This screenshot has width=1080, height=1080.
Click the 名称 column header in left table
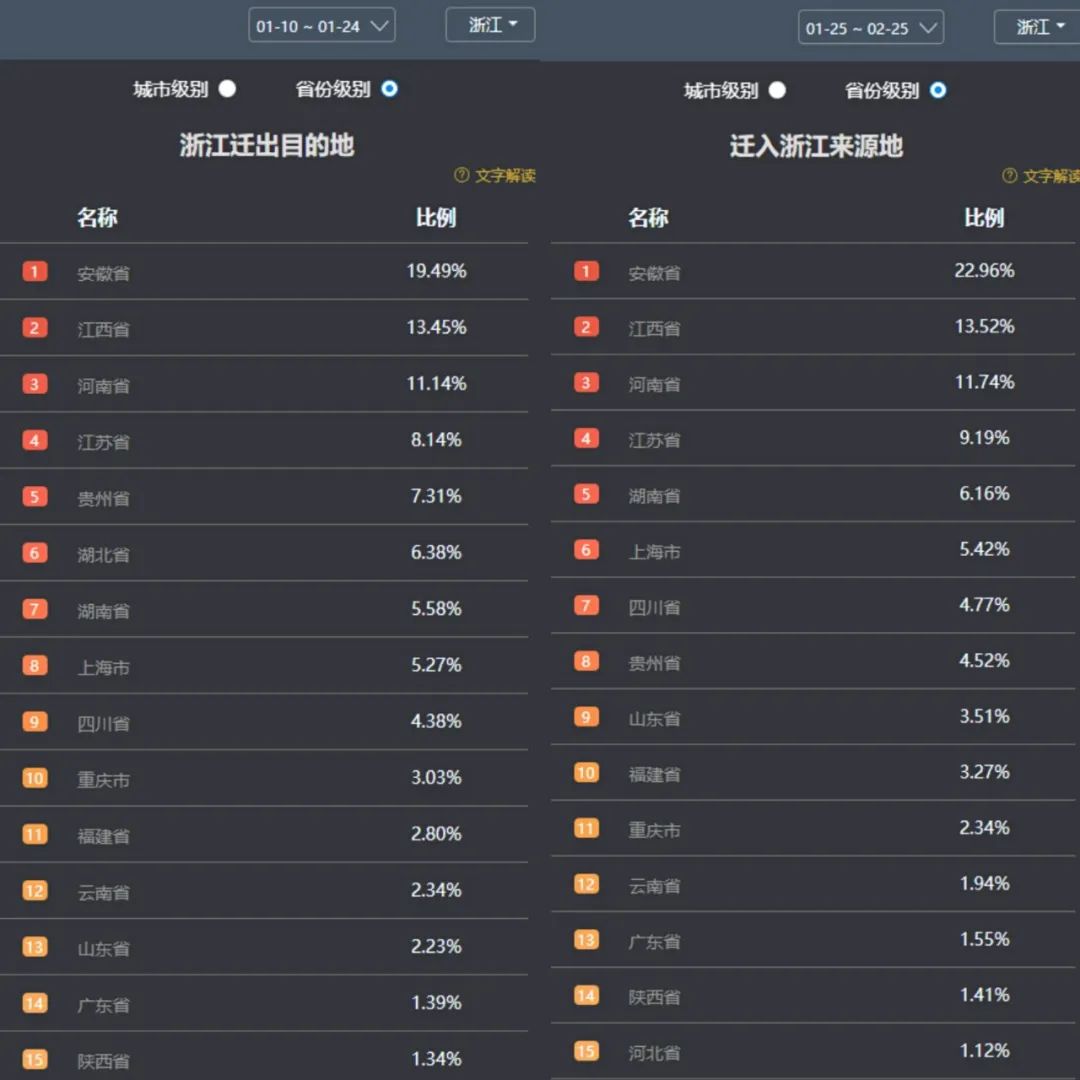pyautogui.click(x=97, y=217)
